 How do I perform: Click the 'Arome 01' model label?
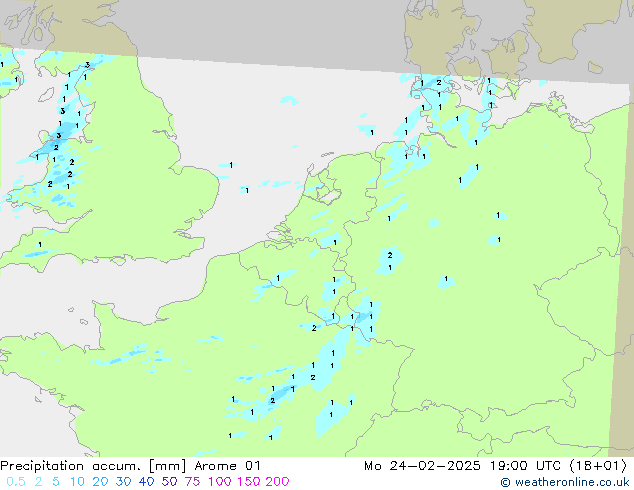227,466
